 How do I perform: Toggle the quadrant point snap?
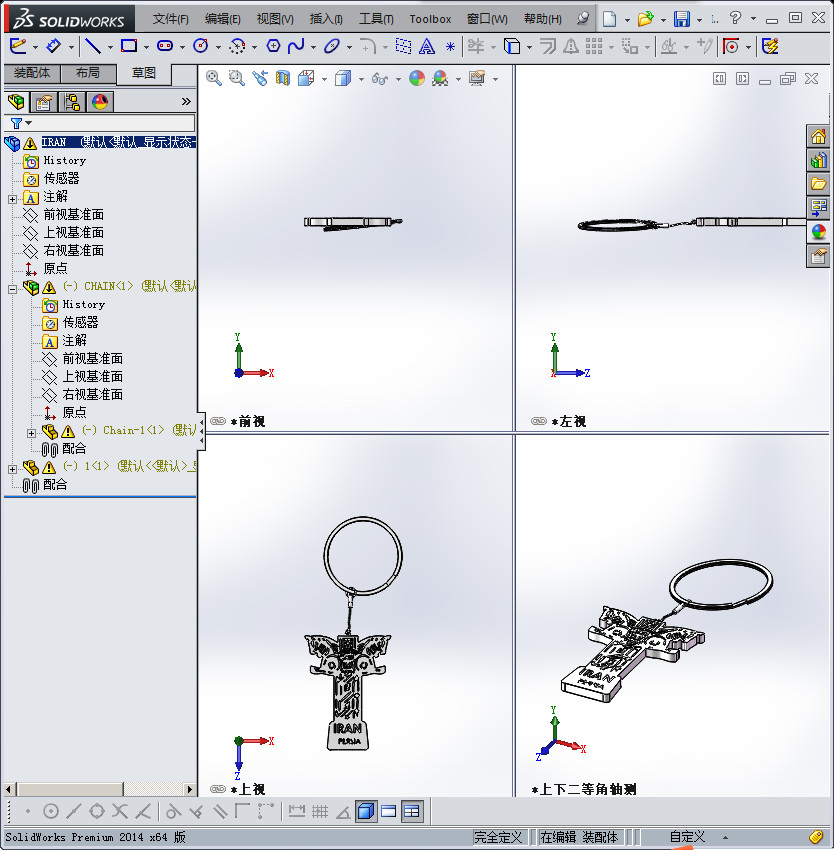[97, 811]
